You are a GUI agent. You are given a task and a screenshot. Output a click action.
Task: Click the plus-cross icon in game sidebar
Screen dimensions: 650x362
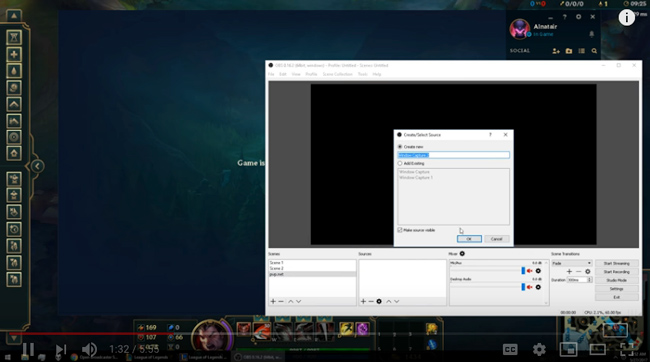14,54
